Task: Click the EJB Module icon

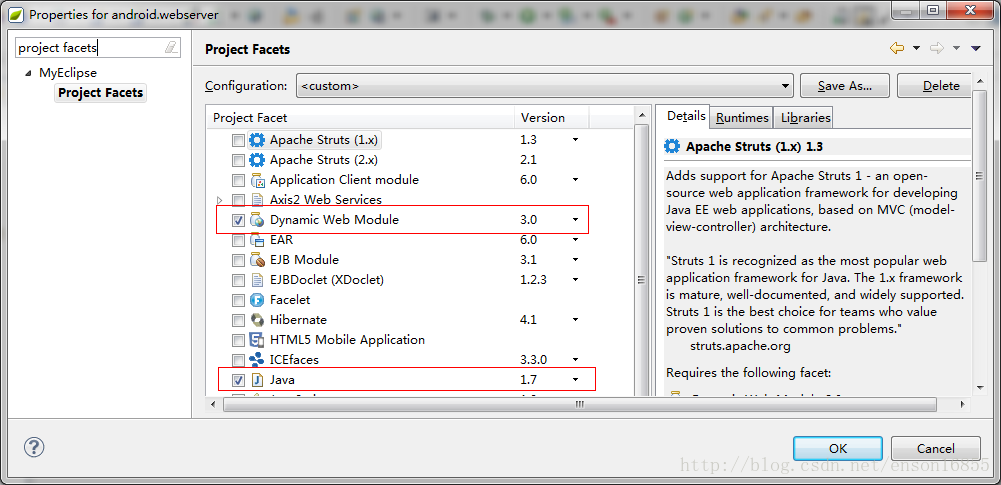Action: tap(257, 260)
